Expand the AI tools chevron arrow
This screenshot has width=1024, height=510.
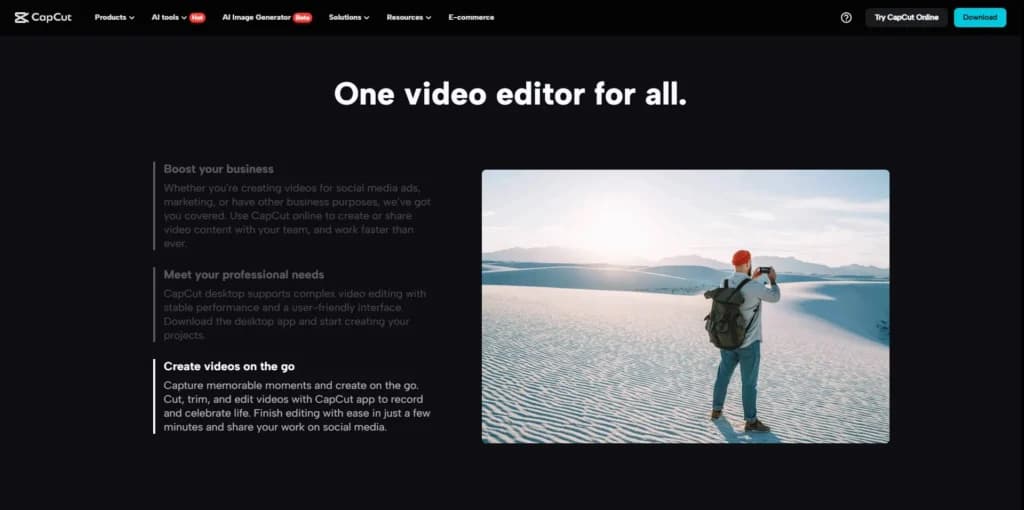(184, 18)
